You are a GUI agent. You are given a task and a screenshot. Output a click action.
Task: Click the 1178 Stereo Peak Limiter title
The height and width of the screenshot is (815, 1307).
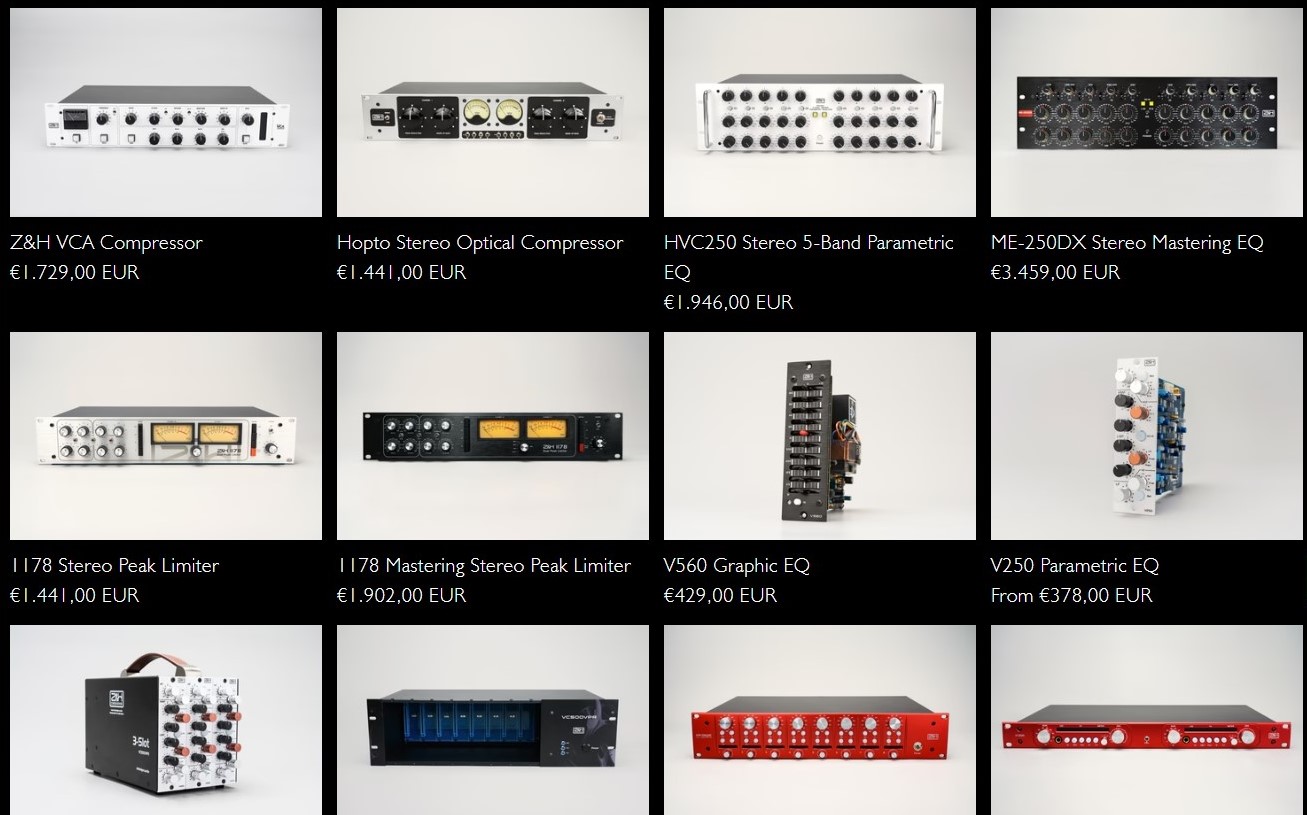tap(114, 566)
